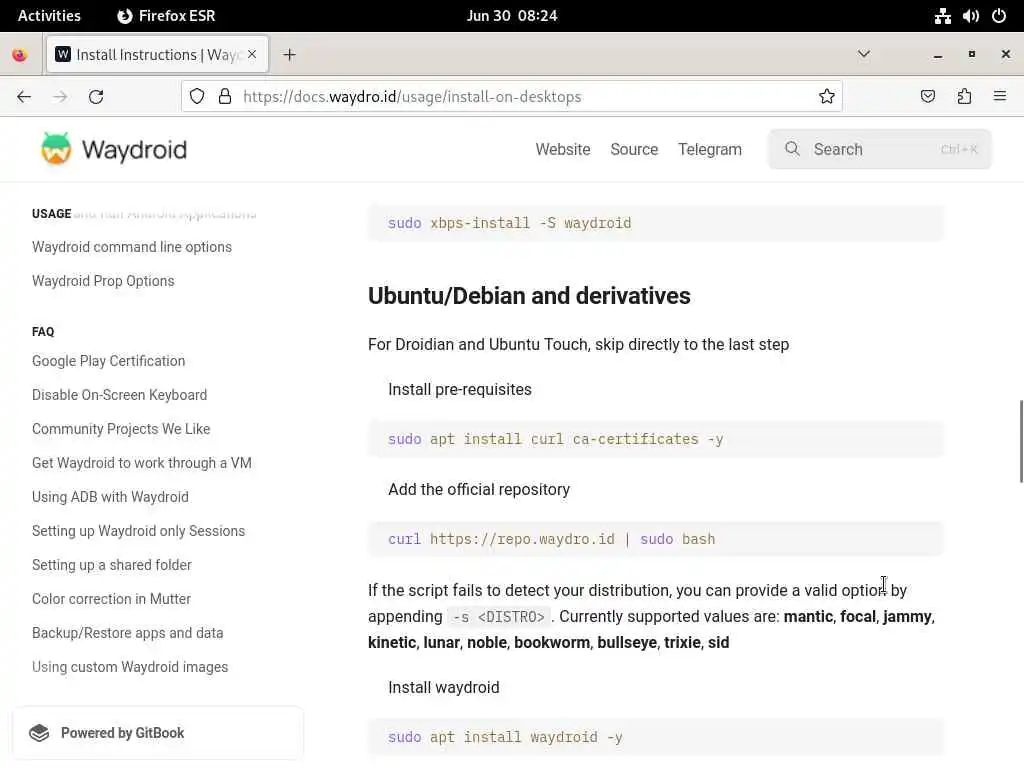Click the curl repo.waydro.id command
1024x768 pixels.
coord(551,539)
